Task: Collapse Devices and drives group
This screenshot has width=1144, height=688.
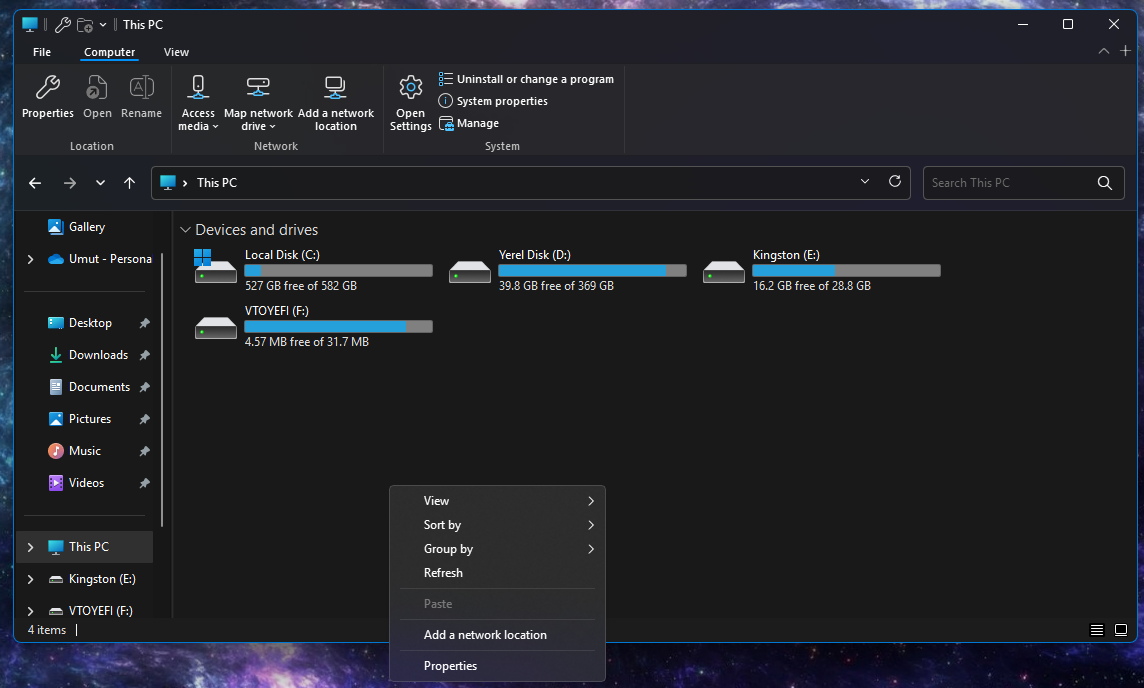Action: [x=185, y=230]
